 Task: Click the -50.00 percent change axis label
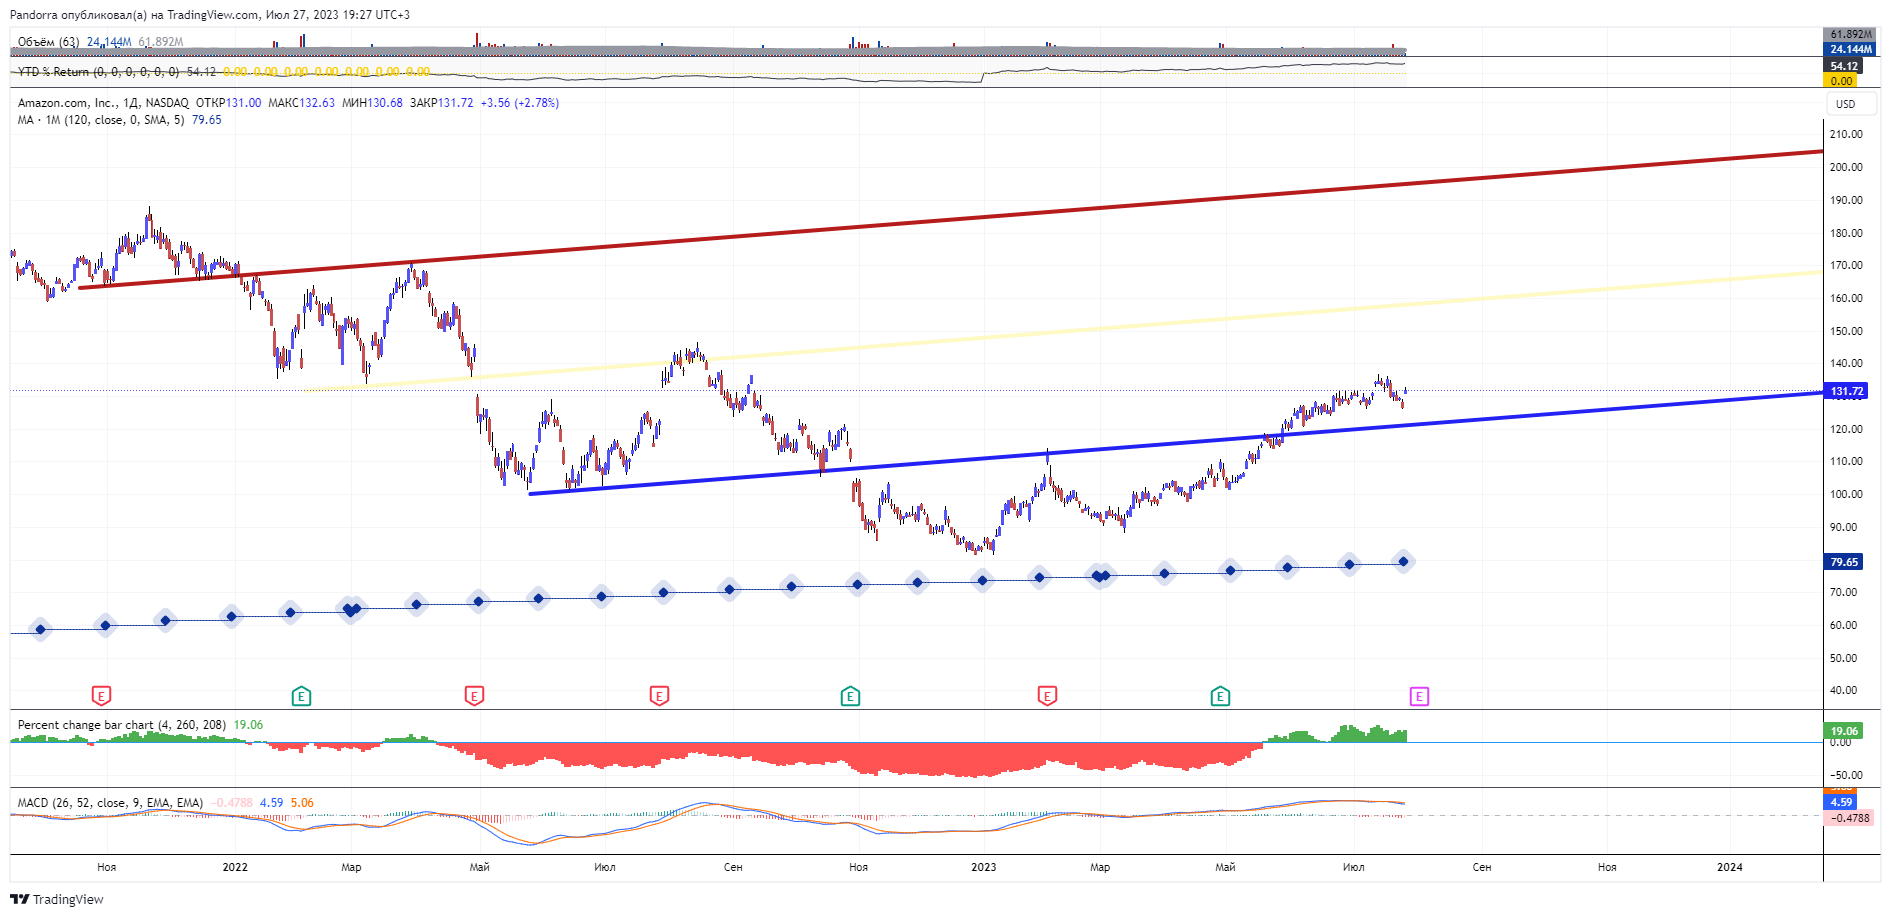pos(1846,775)
